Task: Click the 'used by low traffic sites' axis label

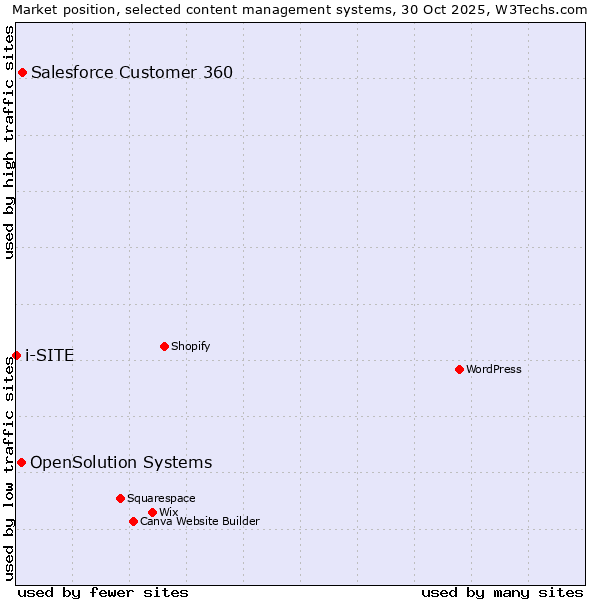Action: [x=9, y=470]
